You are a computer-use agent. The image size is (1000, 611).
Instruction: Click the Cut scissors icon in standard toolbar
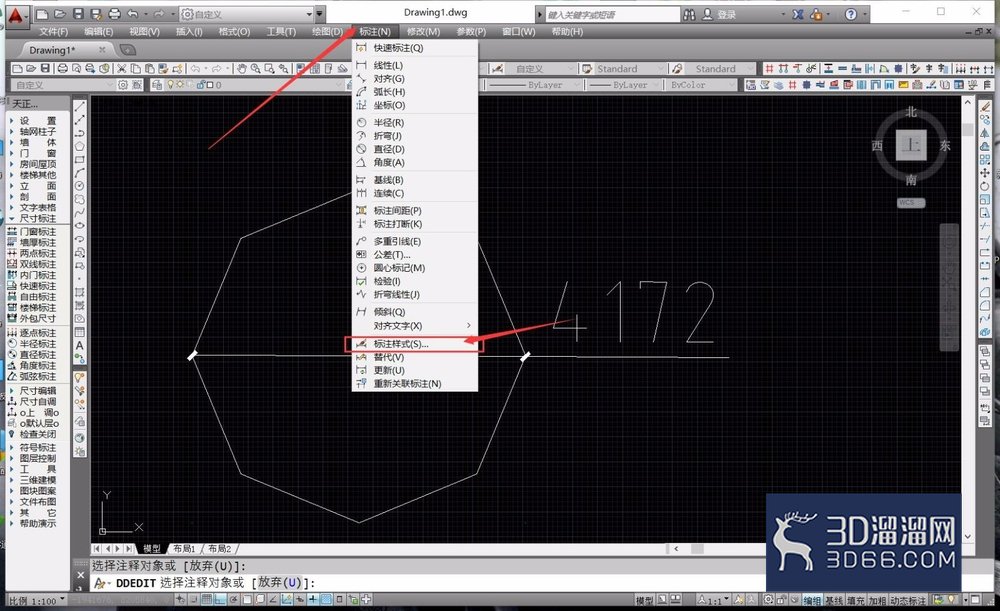[x=121, y=68]
